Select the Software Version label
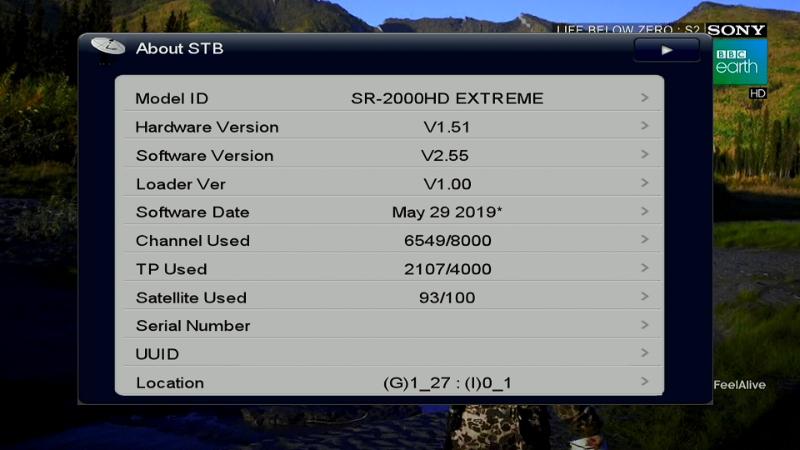This screenshot has width=800, height=450. tap(205, 156)
